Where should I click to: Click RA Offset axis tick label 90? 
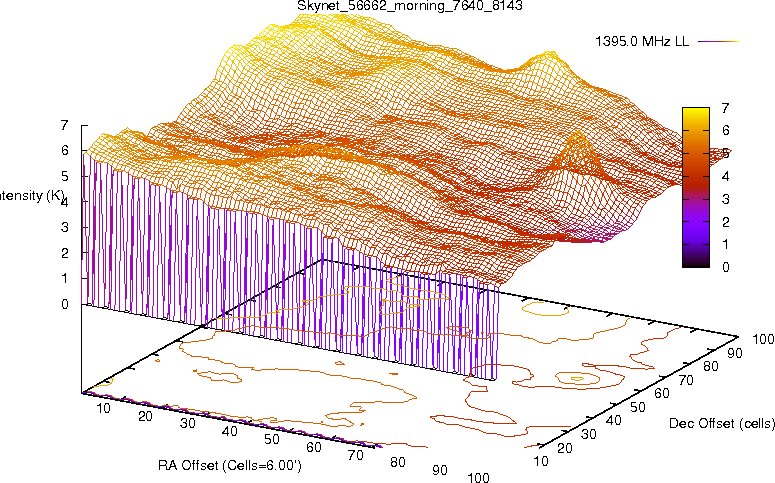(x=440, y=470)
